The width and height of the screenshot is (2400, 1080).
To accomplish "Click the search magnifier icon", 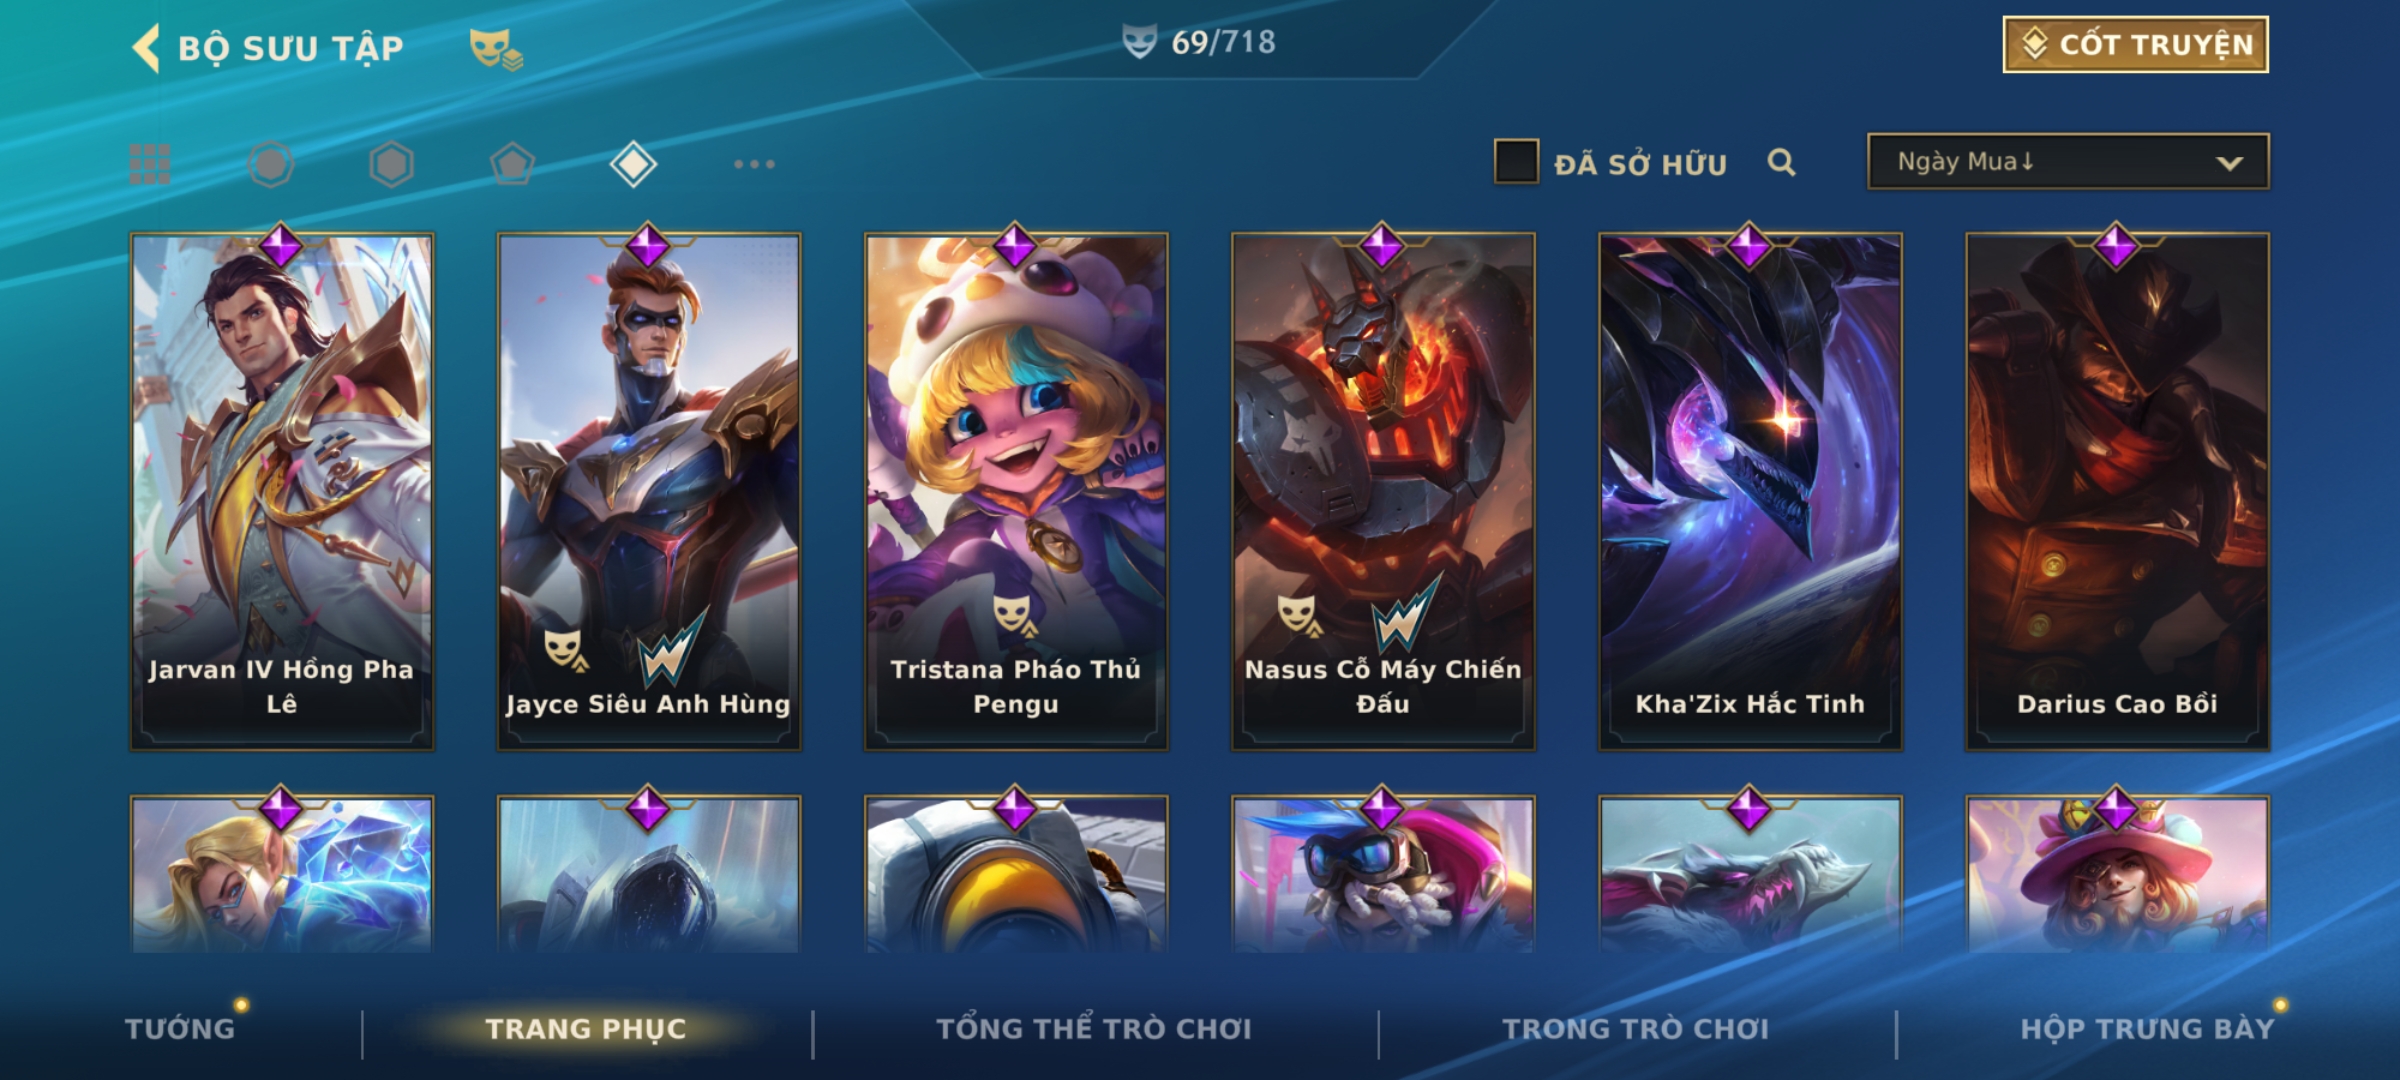I will (1781, 162).
